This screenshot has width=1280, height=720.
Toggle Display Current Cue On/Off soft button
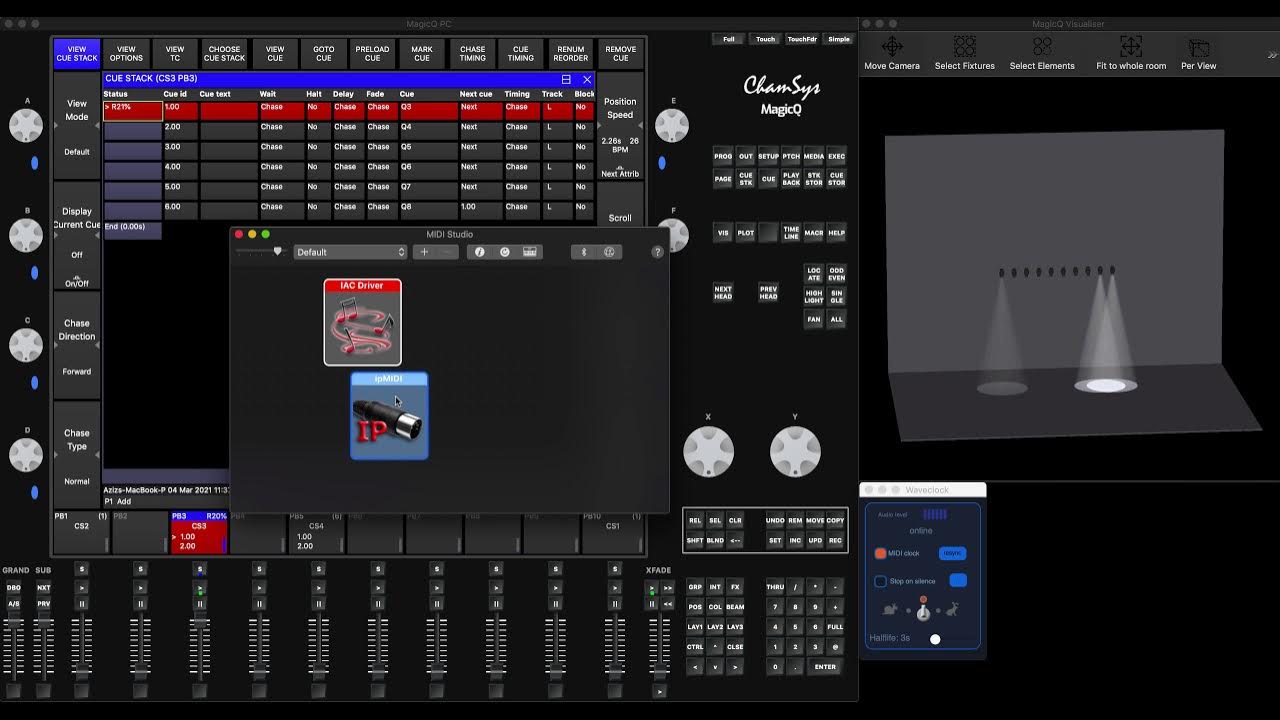[77, 236]
